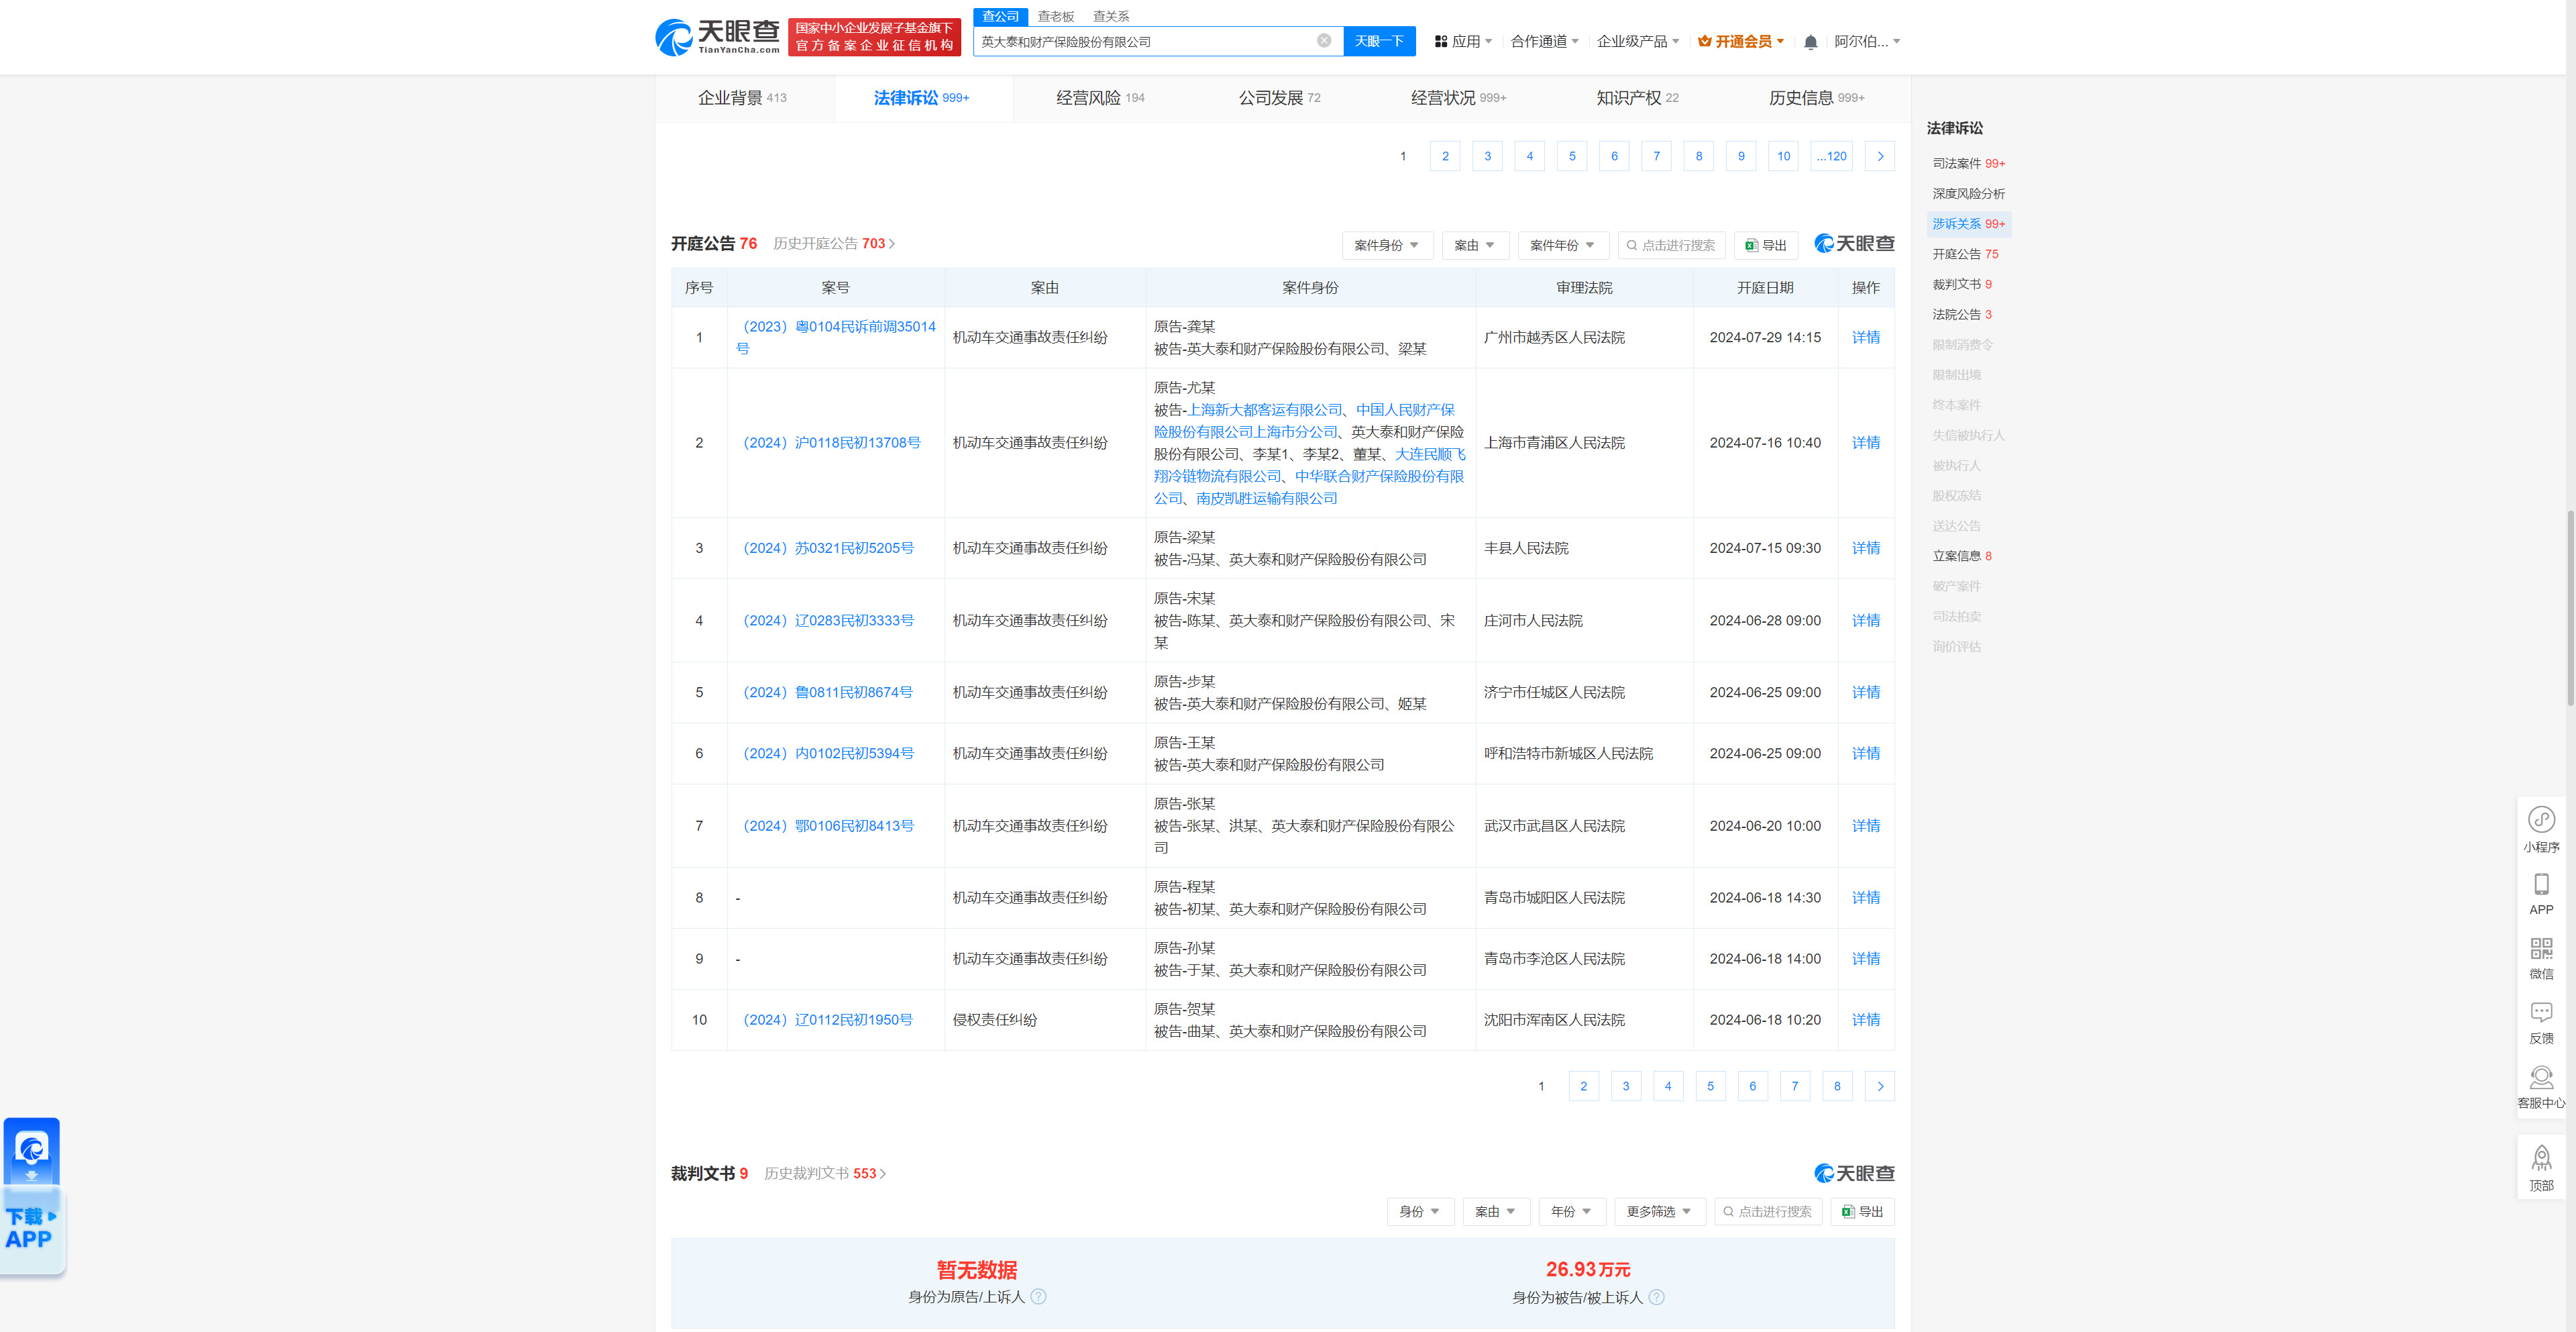
Task: Open 历史裁判文书 553 chevron link
Action: pos(825,1173)
